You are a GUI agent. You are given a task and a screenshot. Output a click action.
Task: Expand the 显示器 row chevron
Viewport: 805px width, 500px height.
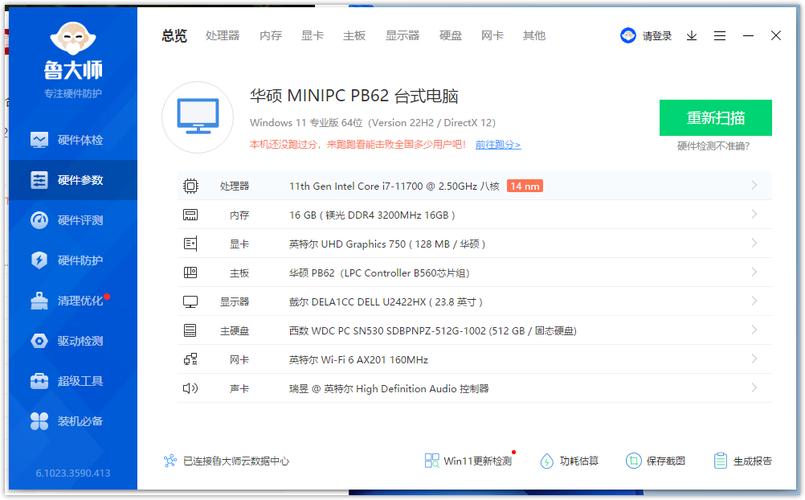(x=754, y=301)
